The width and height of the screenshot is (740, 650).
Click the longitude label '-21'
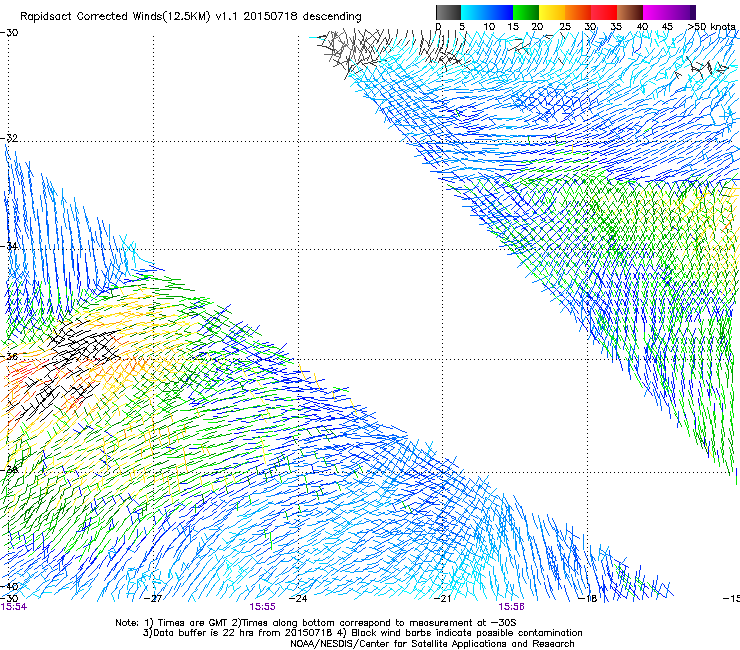tap(443, 599)
